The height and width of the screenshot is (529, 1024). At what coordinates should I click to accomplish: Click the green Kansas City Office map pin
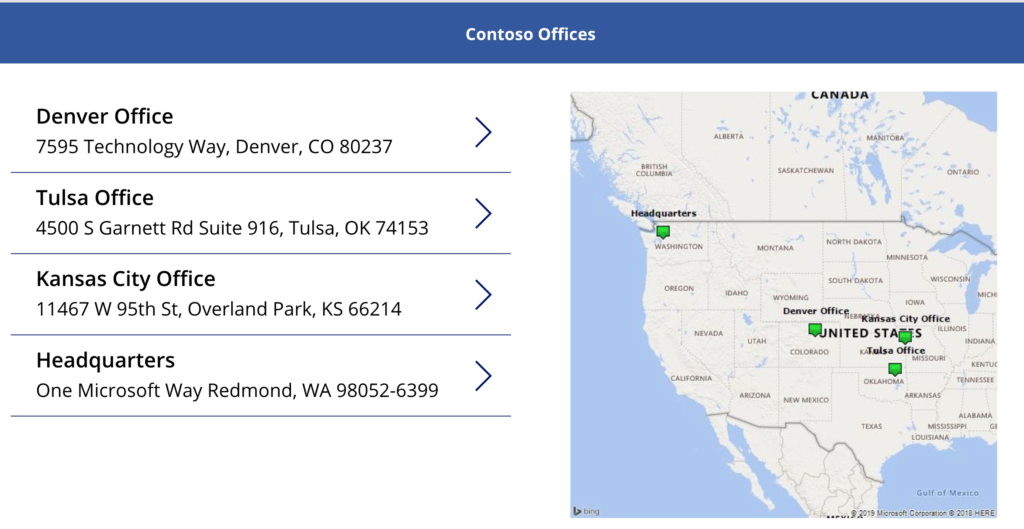[x=905, y=337]
